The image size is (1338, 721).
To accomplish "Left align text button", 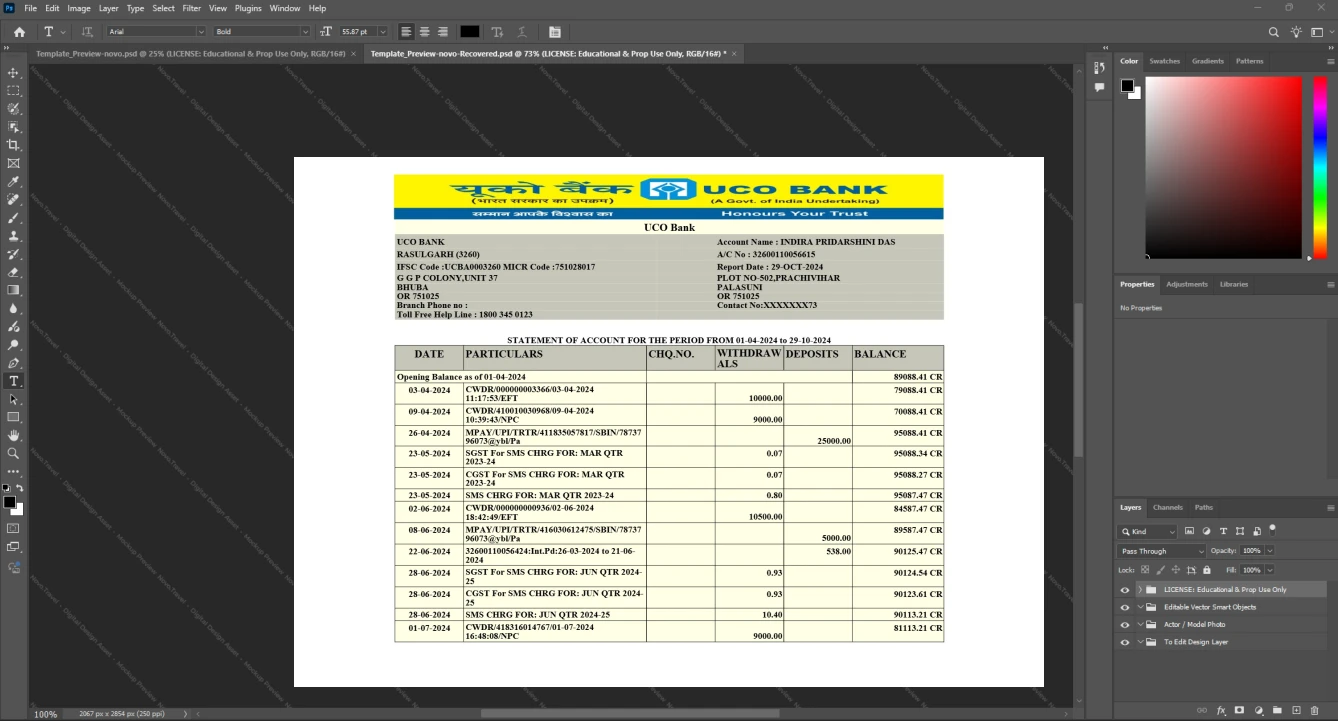I will pyautogui.click(x=406, y=32).
